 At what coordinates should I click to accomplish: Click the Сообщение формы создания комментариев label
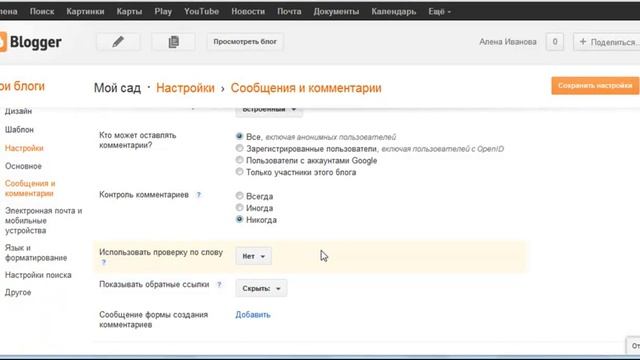tap(153, 320)
